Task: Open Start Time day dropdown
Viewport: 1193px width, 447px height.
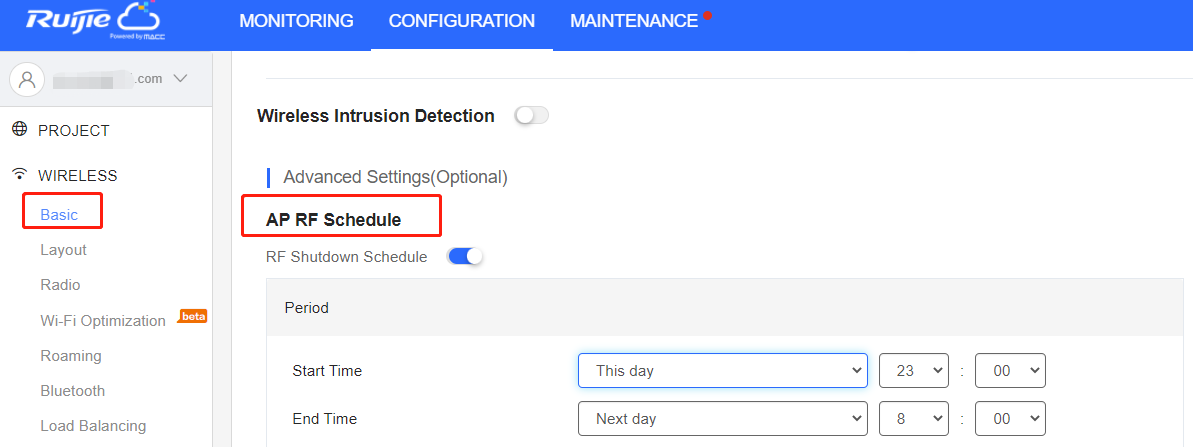Action: pyautogui.click(x=722, y=370)
